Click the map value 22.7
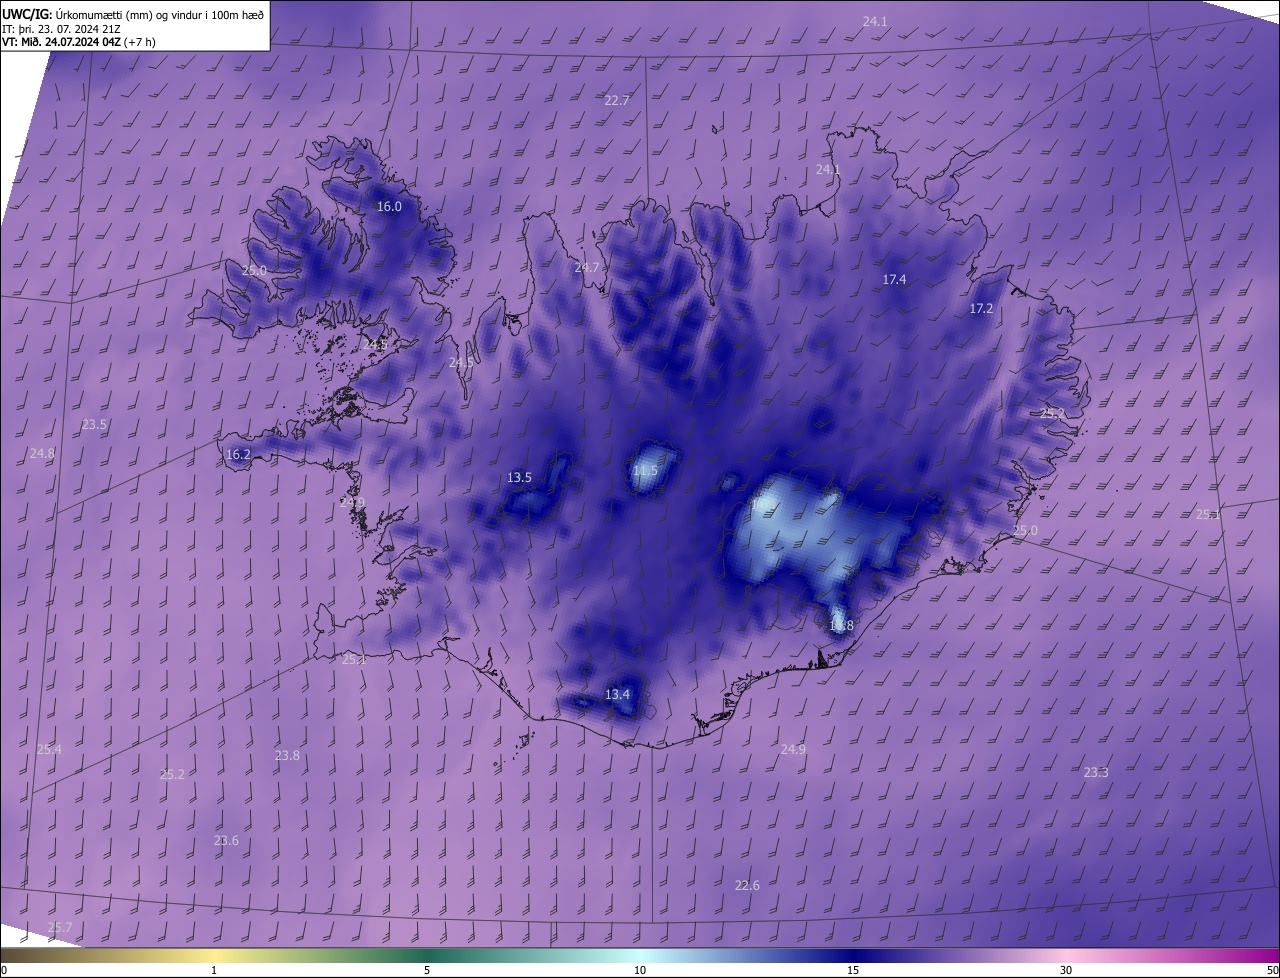 point(617,101)
